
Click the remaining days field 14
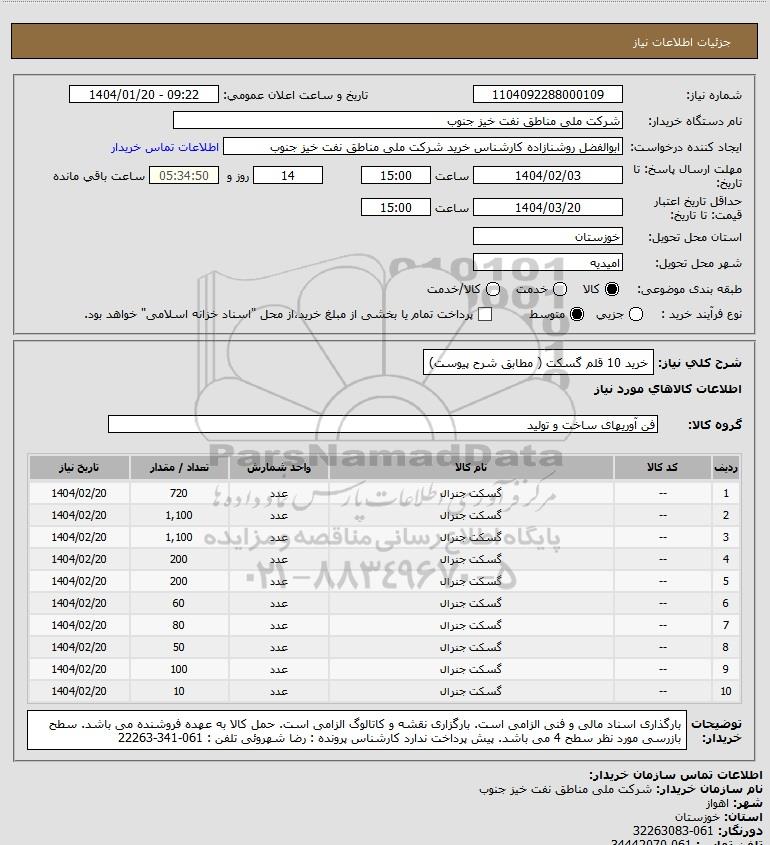coord(288,176)
